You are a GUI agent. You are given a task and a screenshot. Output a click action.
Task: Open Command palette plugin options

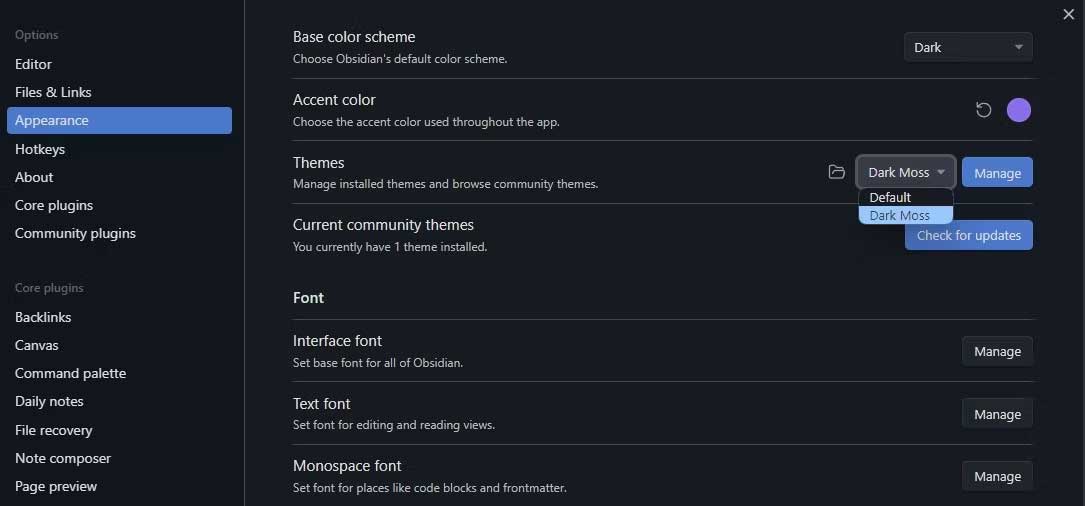(70, 373)
